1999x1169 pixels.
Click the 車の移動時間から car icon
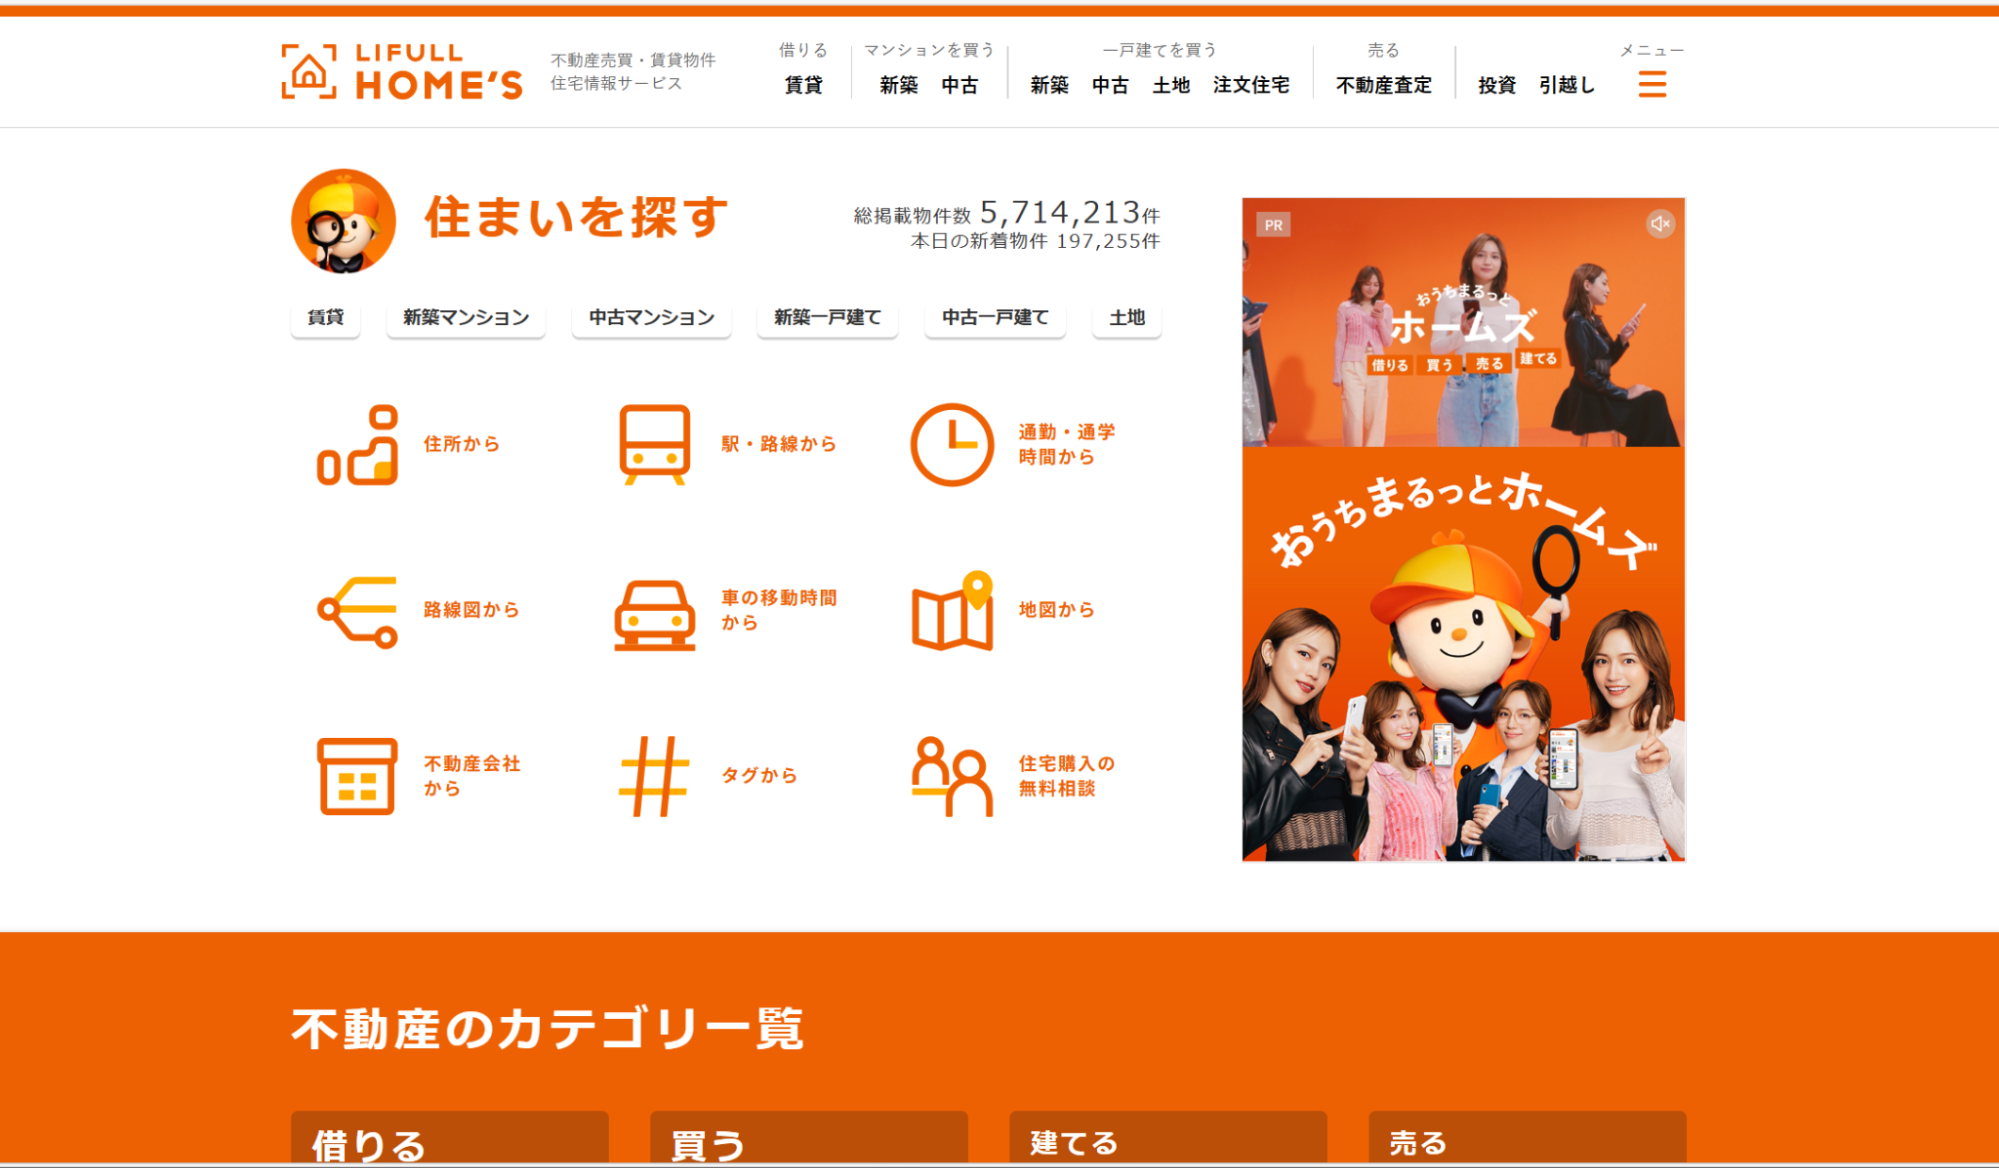pos(654,613)
